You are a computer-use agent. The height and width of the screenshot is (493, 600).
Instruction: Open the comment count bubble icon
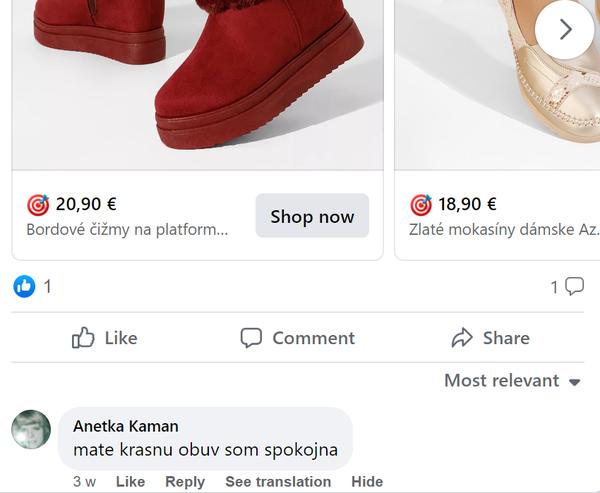point(575,287)
